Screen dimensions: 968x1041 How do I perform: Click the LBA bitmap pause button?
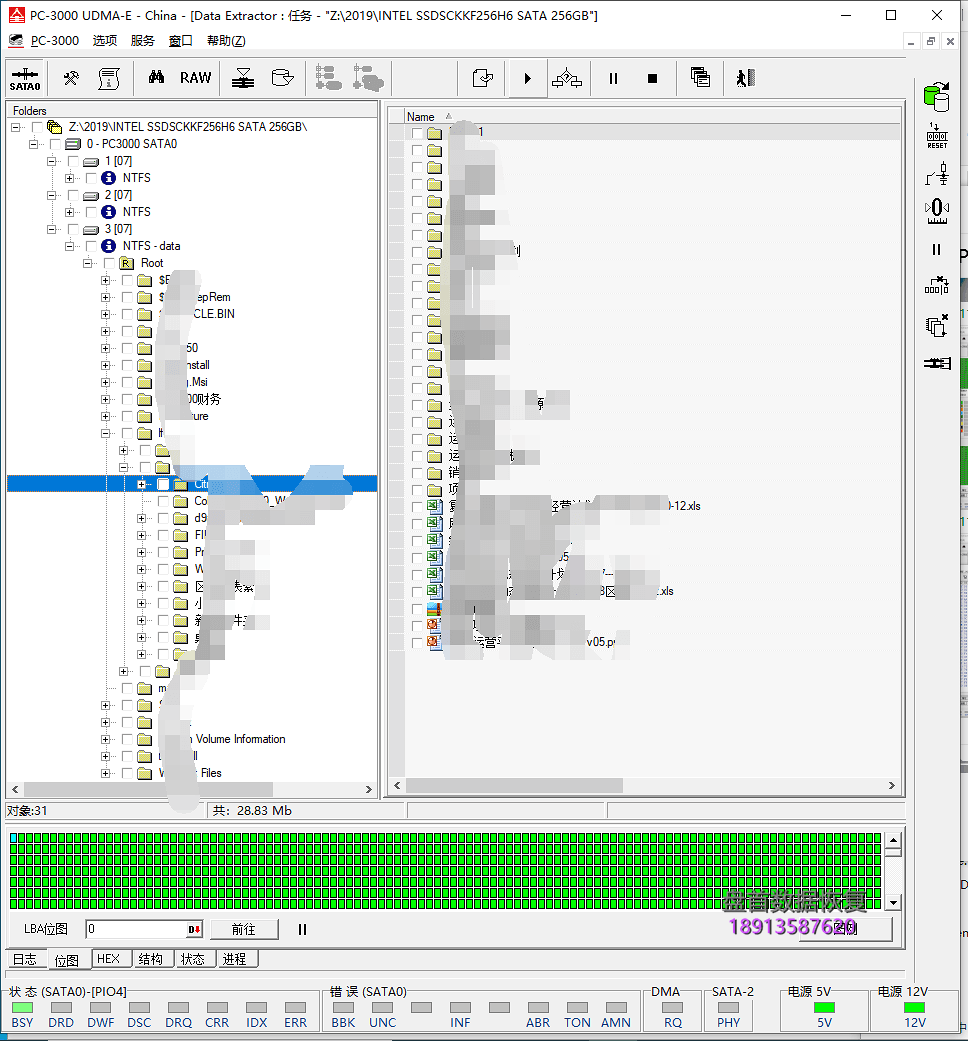tap(302, 929)
